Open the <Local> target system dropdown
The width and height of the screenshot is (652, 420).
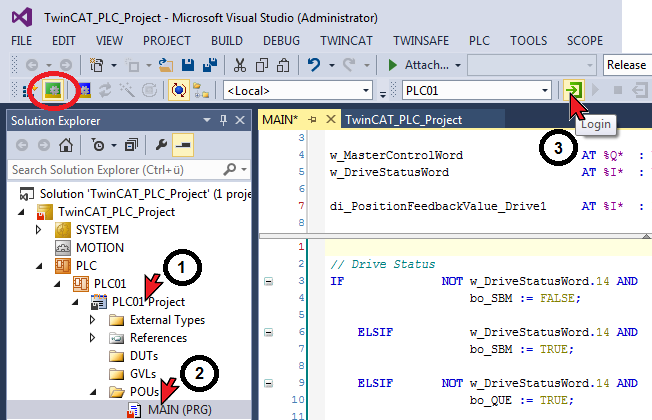pos(366,90)
